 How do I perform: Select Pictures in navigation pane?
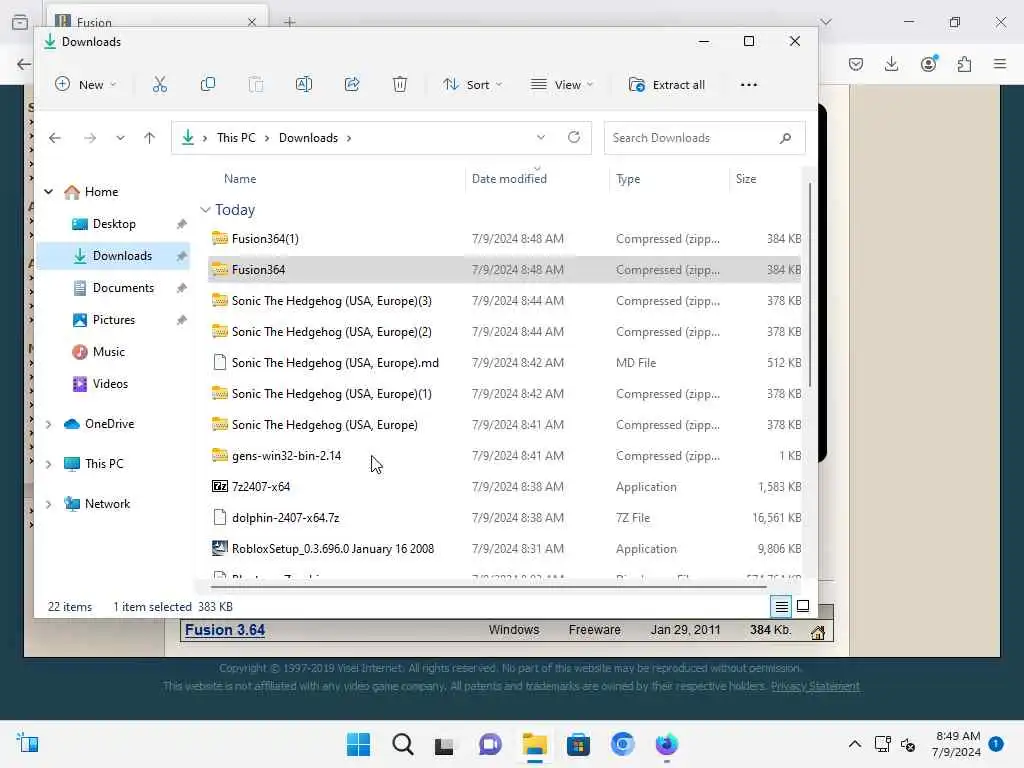click(114, 320)
